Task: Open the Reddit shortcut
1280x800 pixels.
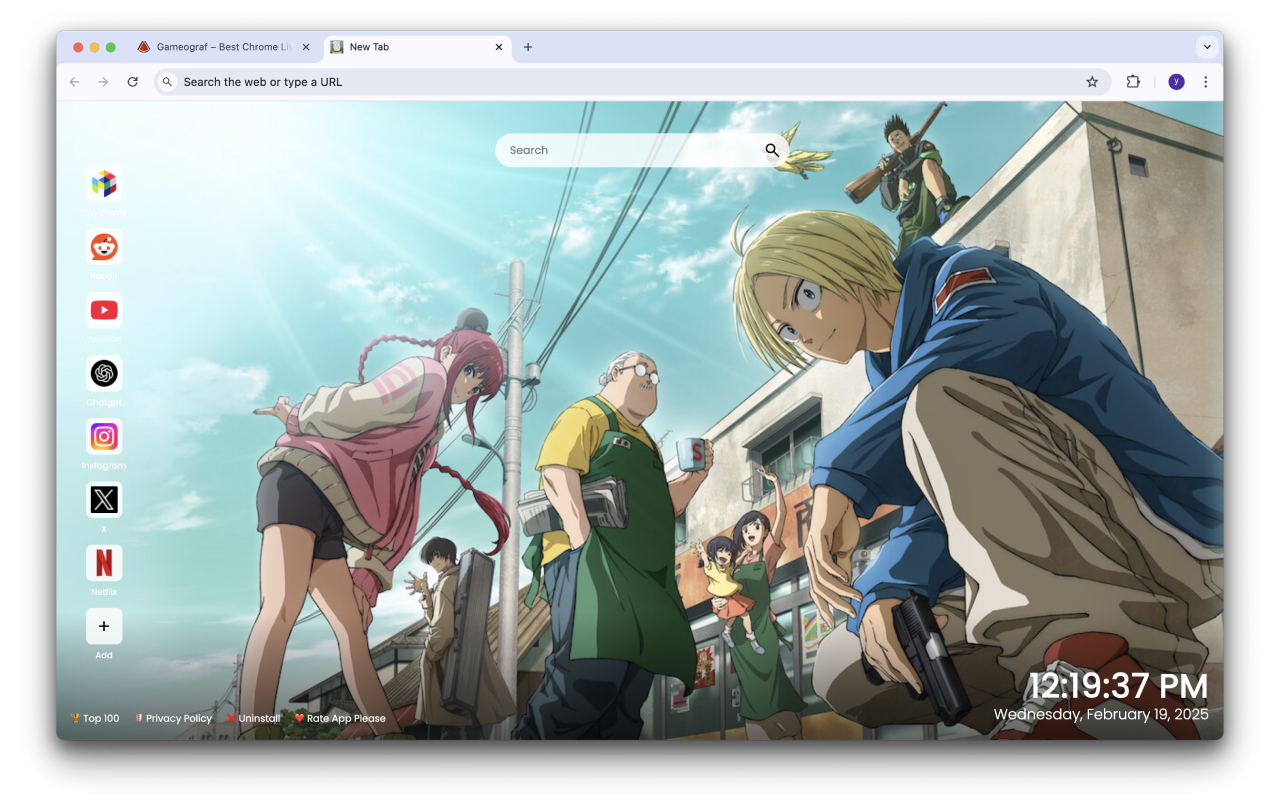Action: click(104, 246)
